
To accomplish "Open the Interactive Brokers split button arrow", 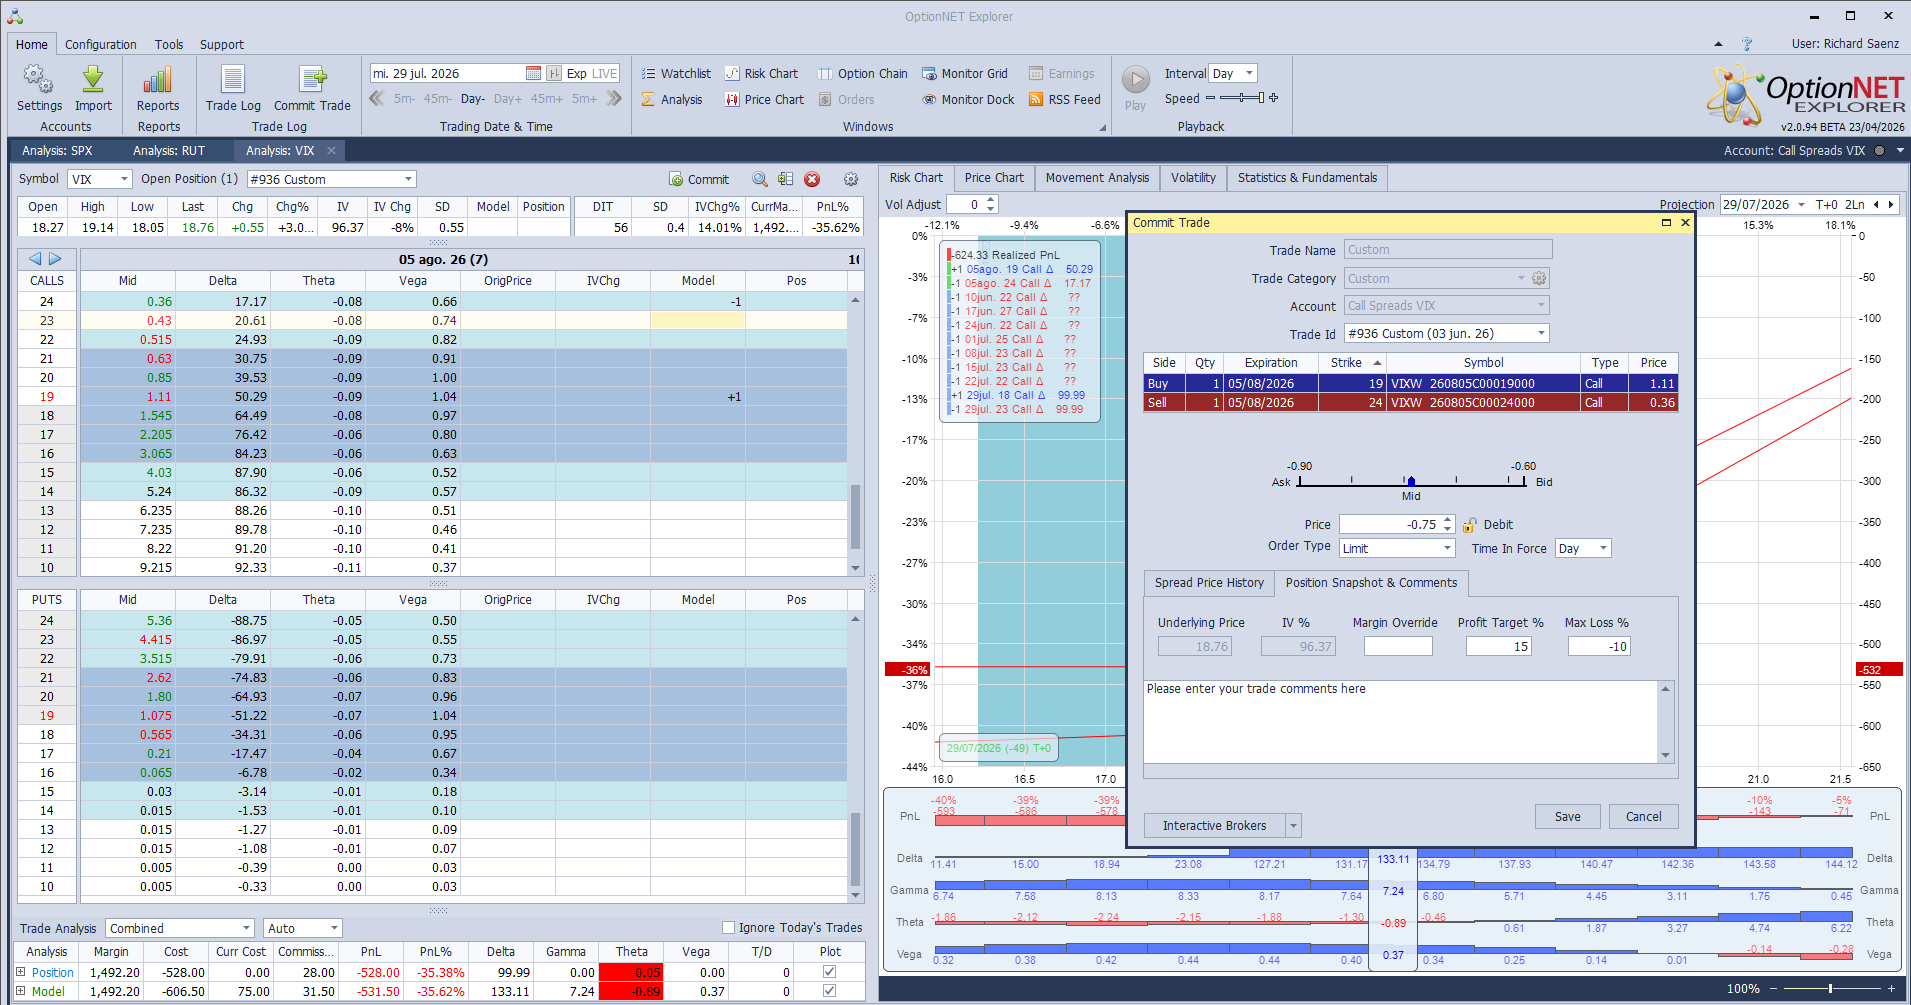I will click(x=1293, y=826).
